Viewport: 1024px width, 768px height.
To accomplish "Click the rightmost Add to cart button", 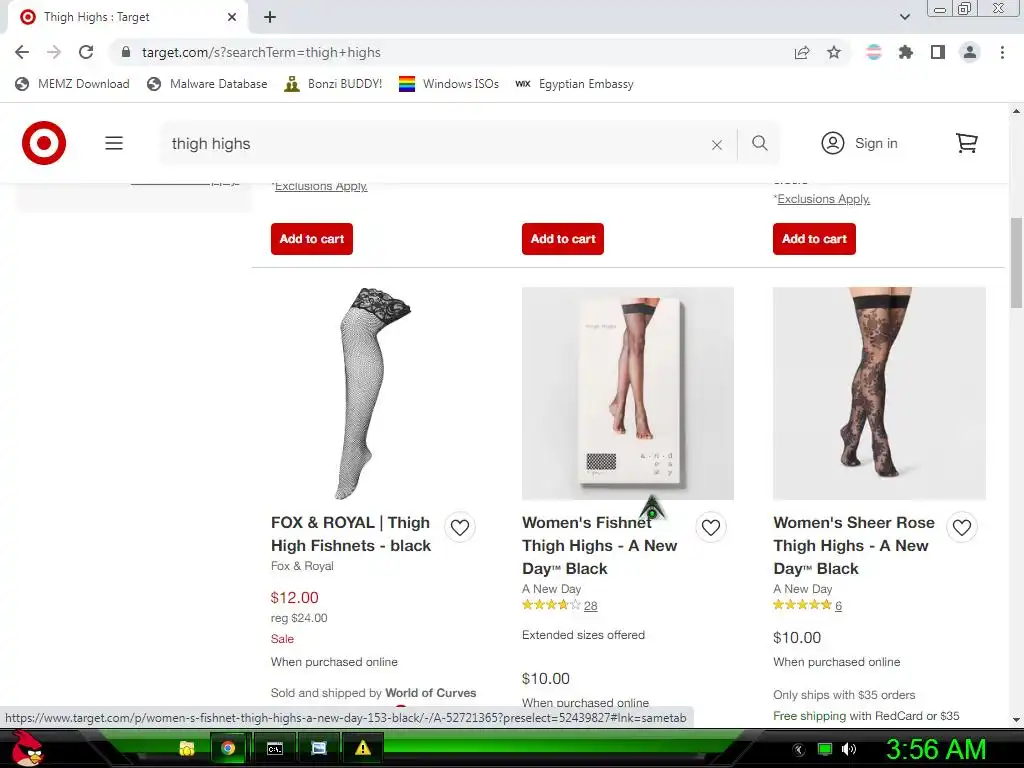I will [x=814, y=239].
